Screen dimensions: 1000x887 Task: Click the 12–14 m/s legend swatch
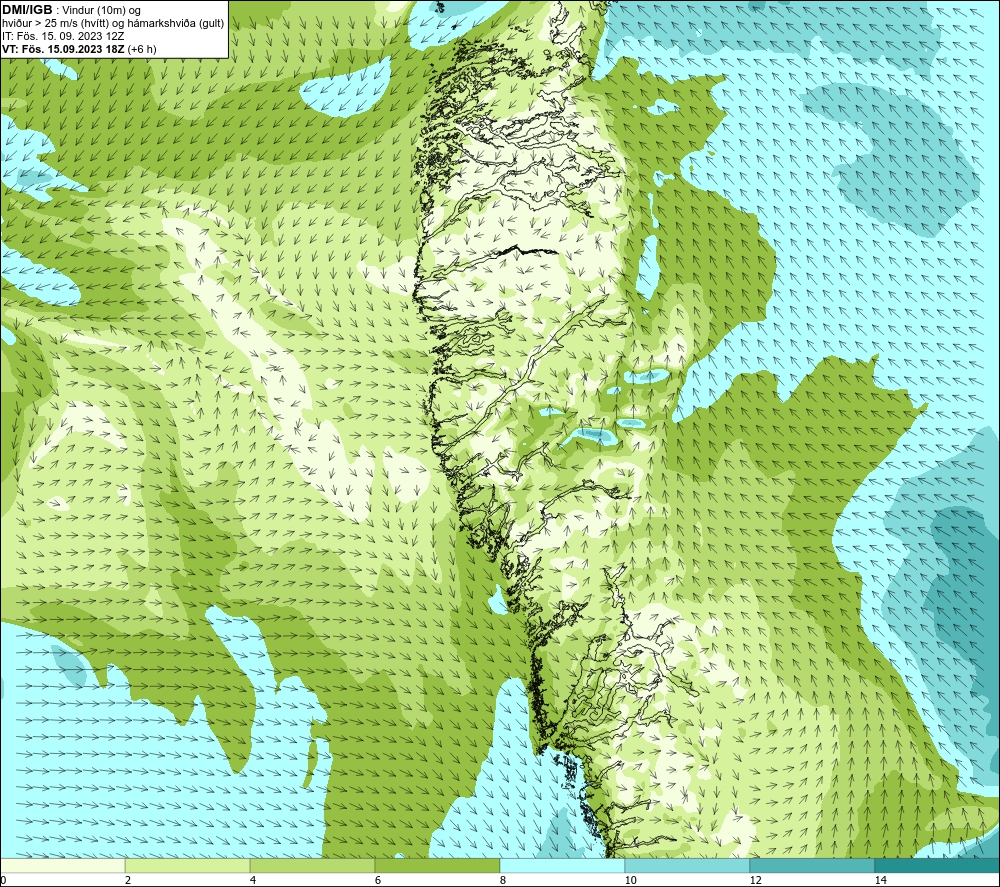(812, 865)
